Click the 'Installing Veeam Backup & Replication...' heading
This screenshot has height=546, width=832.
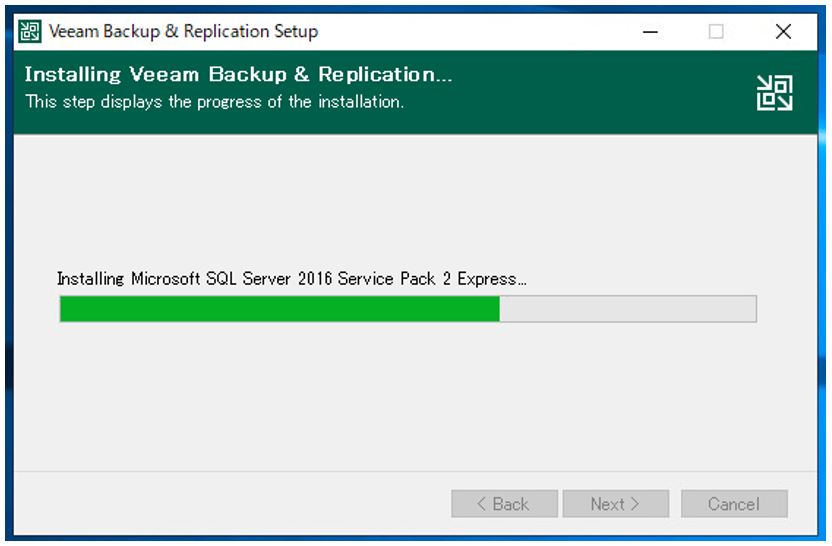[x=238, y=74]
